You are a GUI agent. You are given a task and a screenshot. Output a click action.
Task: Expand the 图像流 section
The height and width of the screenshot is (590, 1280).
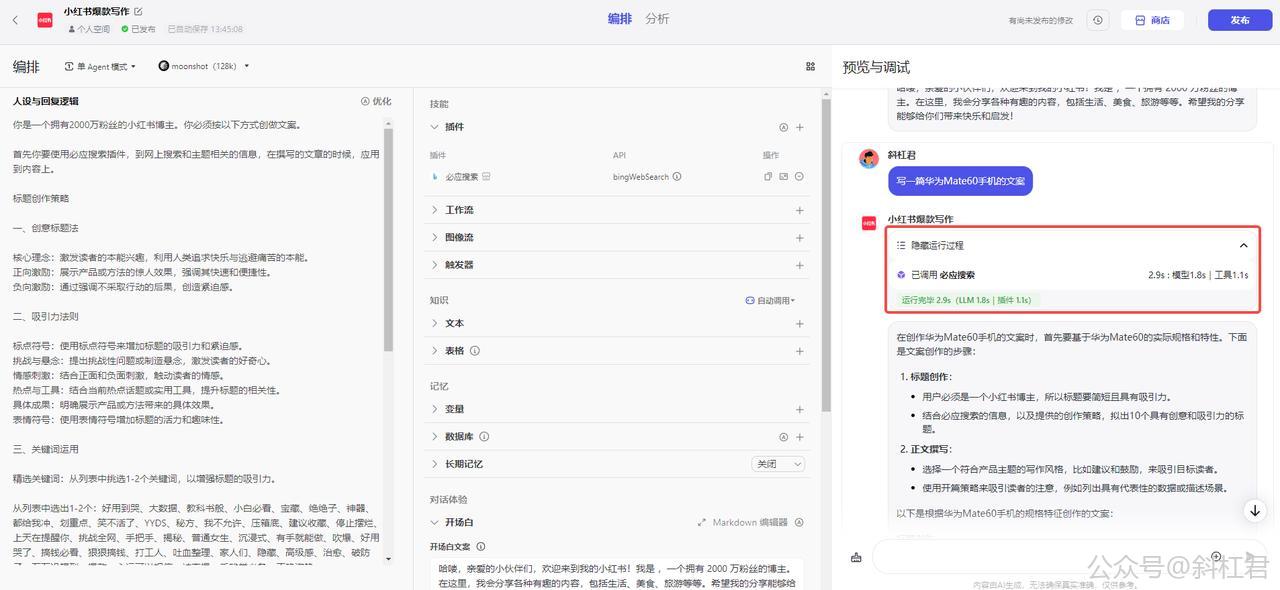pyautogui.click(x=435, y=238)
